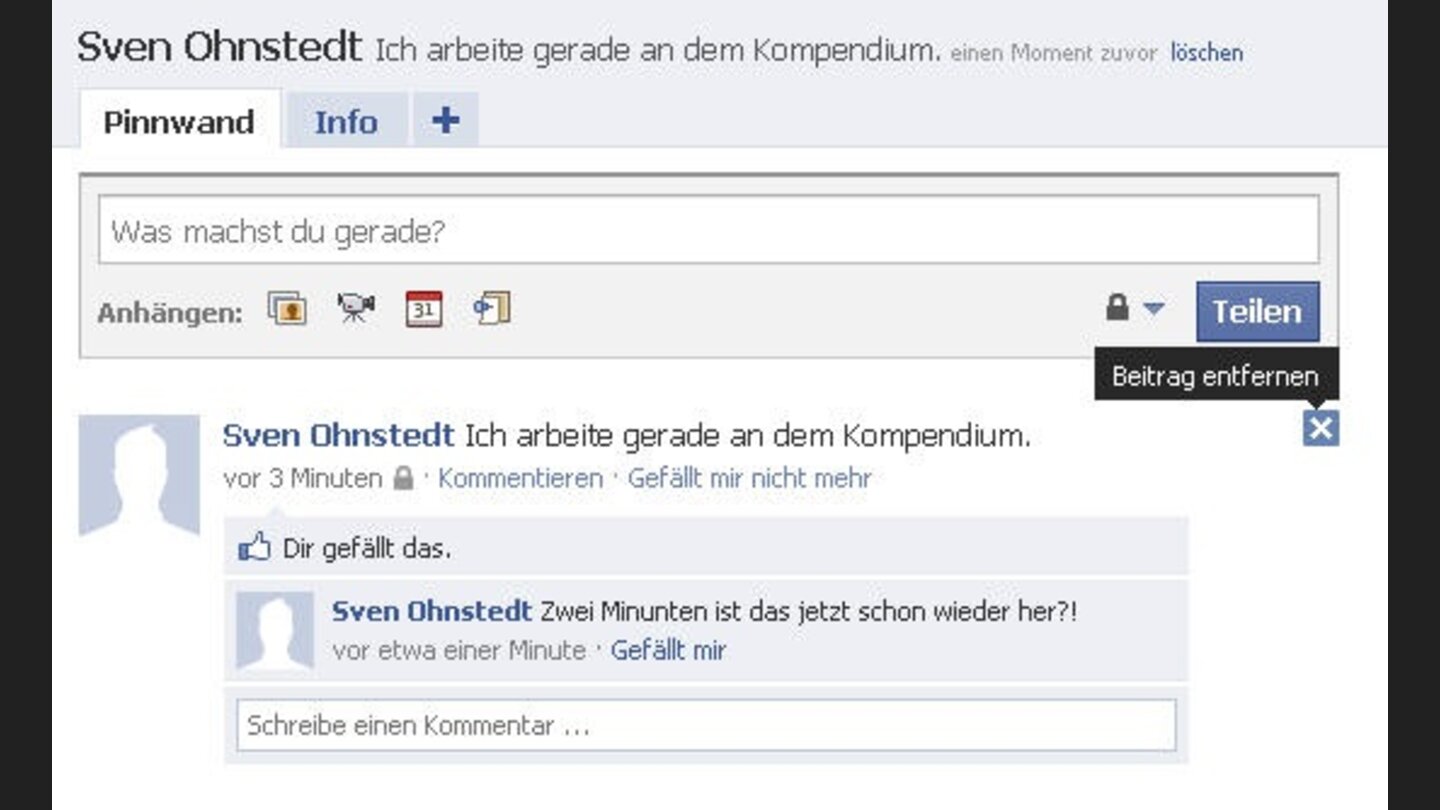Unlike the post via "Gefällt mir nicht mehr"
1440x810 pixels.
[749, 478]
